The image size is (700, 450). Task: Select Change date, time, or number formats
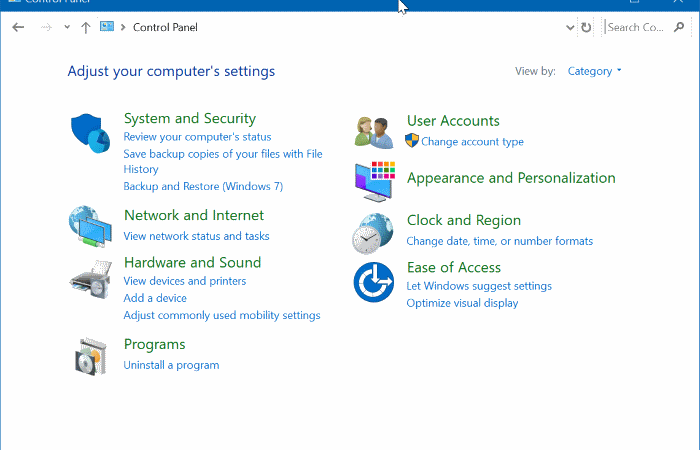tap(500, 241)
